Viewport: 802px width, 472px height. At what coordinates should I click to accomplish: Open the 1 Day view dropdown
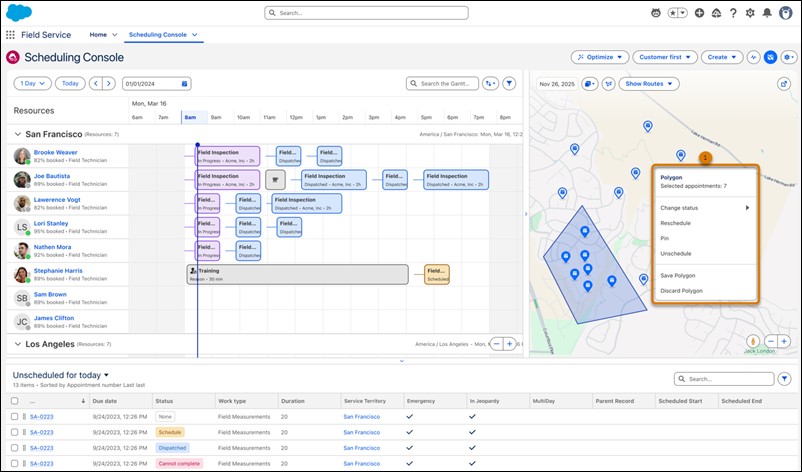tap(32, 83)
